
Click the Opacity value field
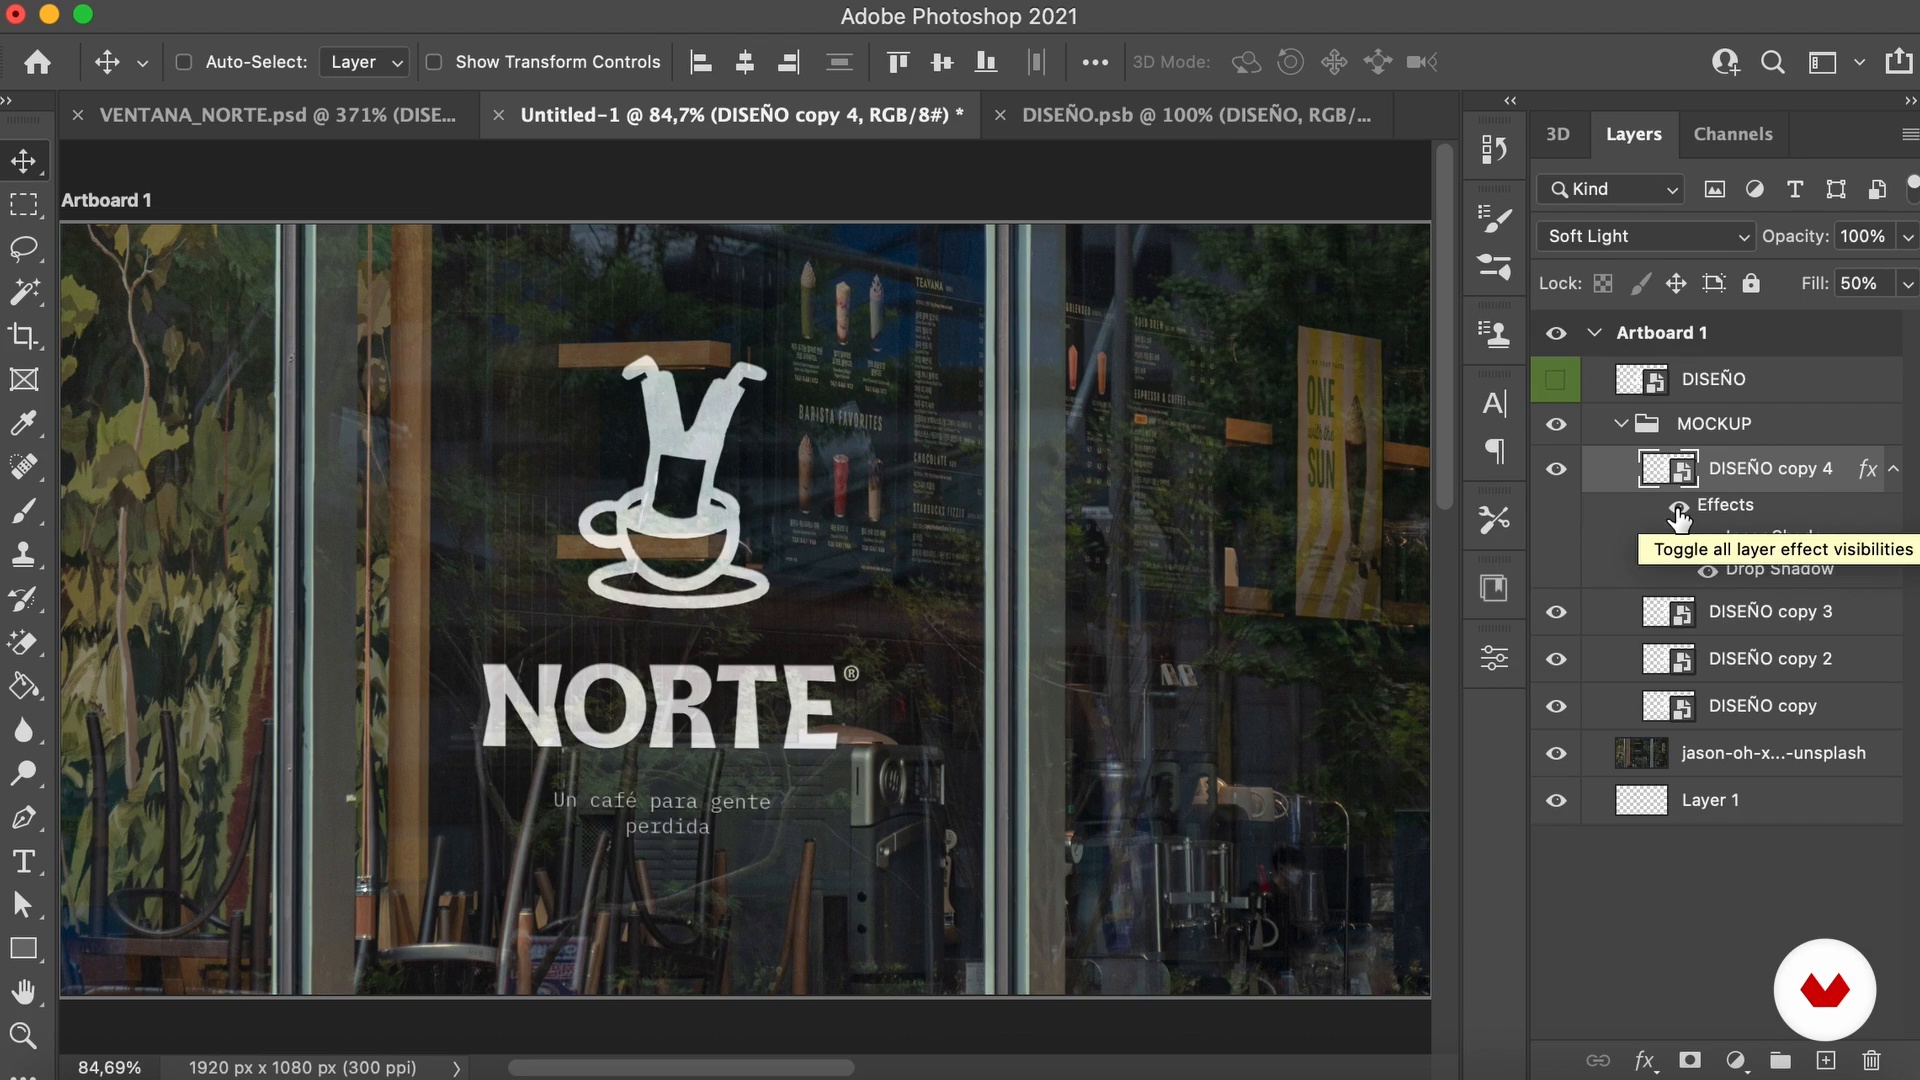click(1862, 236)
